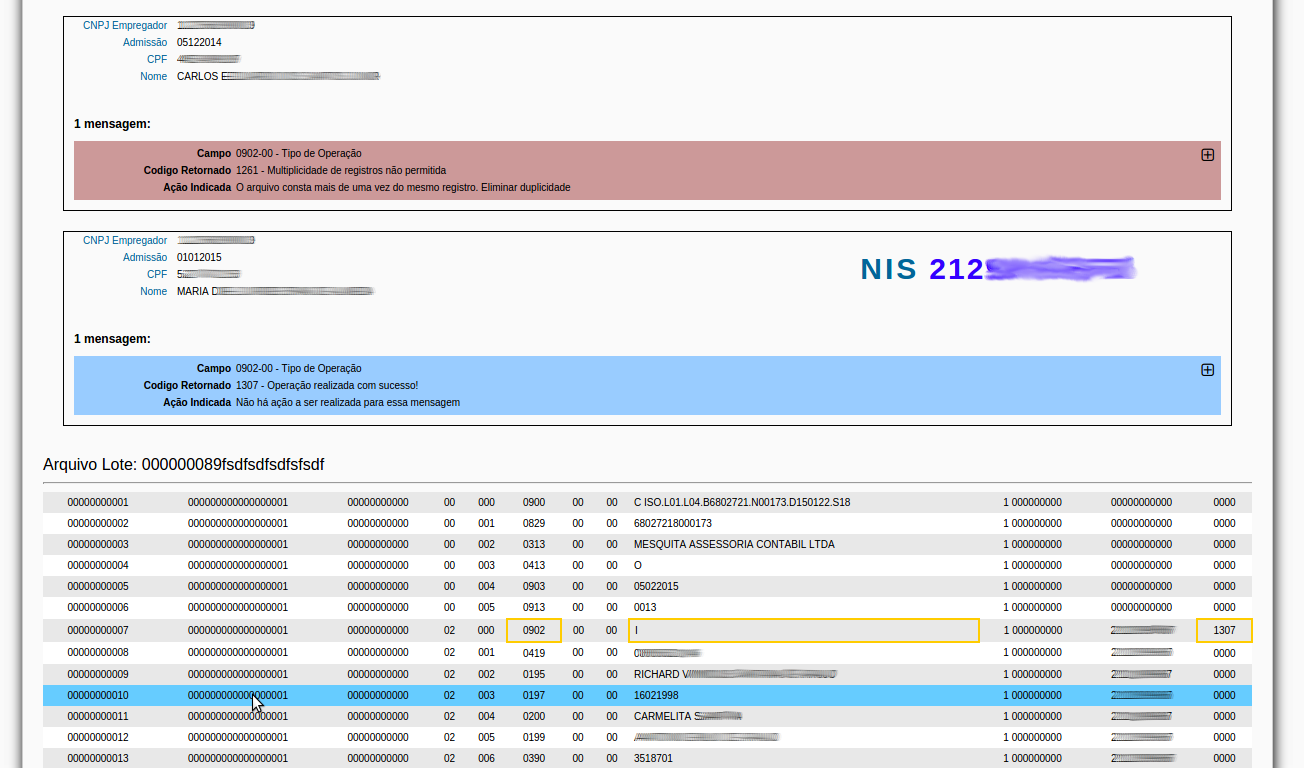Click the row with value 3518701

pos(653,758)
